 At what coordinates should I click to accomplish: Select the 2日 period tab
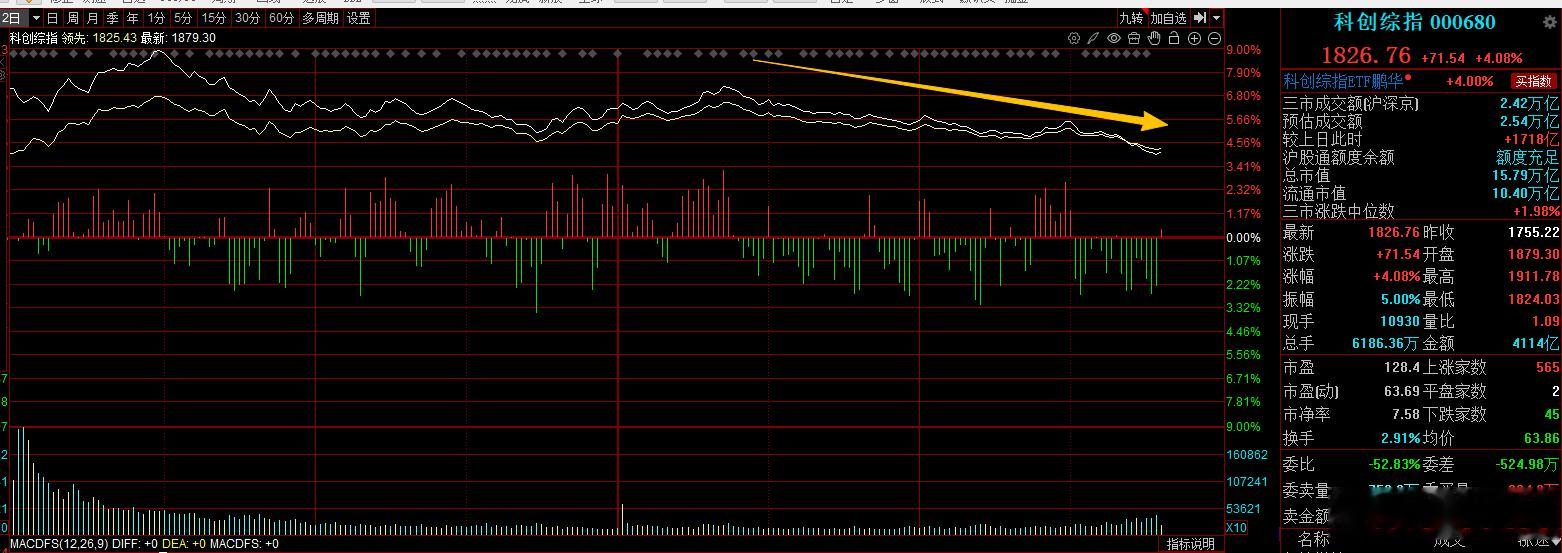(x=12, y=18)
